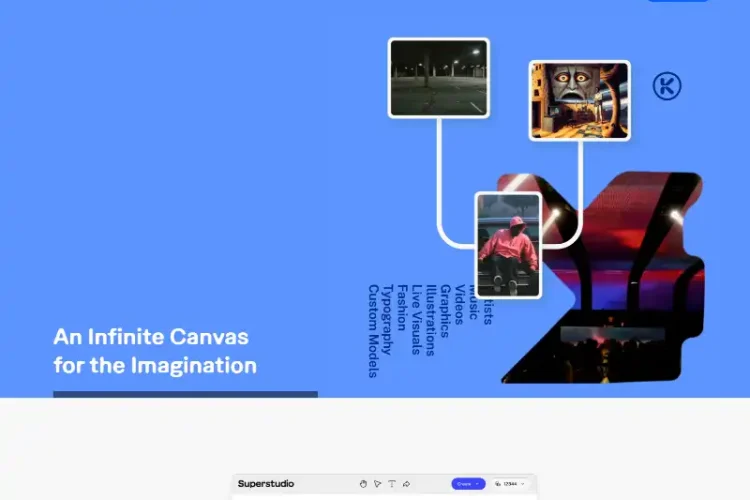Select the Text tool
Viewport: 750px width, 500px height.
tap(392, 484)
